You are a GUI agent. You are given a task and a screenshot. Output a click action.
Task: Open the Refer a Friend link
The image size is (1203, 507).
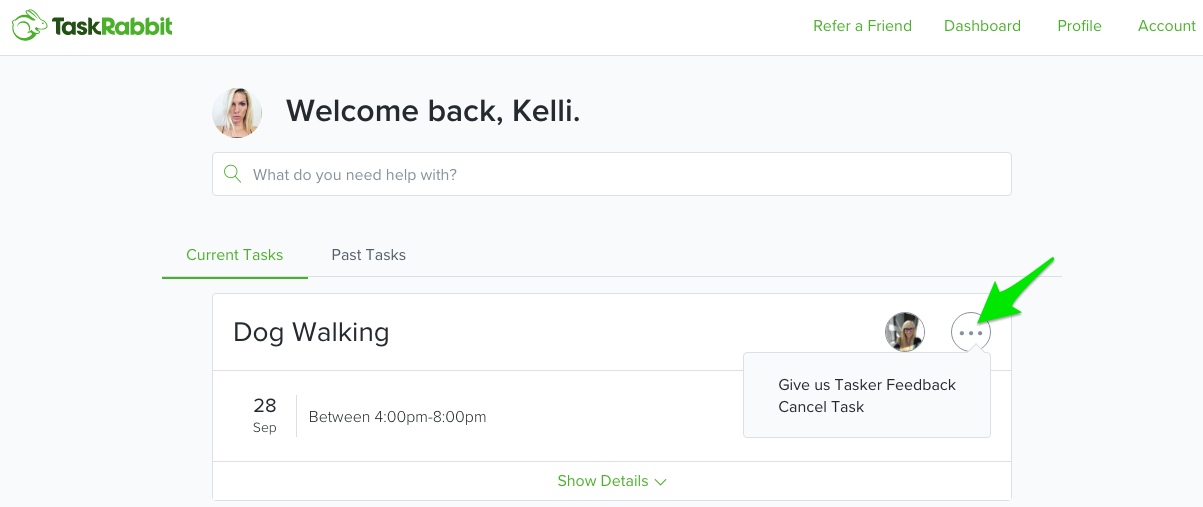tap(862, 26)
